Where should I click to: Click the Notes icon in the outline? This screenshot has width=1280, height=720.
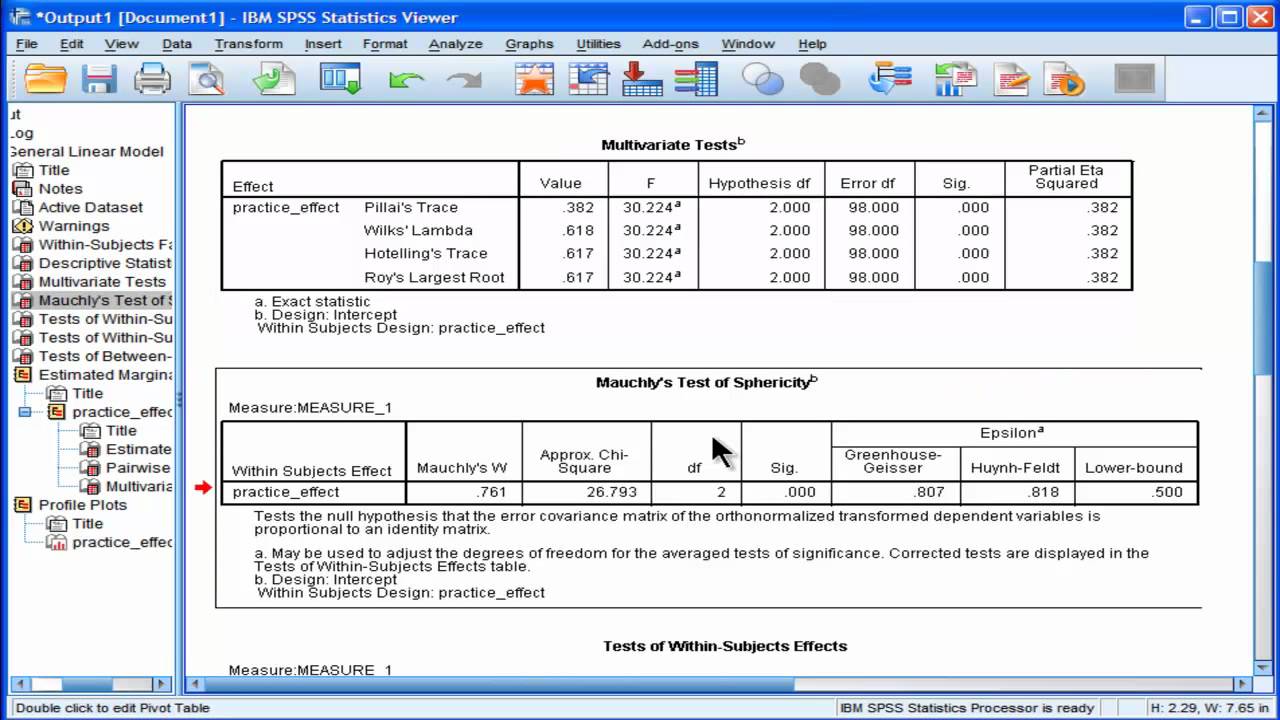point(22,189)
